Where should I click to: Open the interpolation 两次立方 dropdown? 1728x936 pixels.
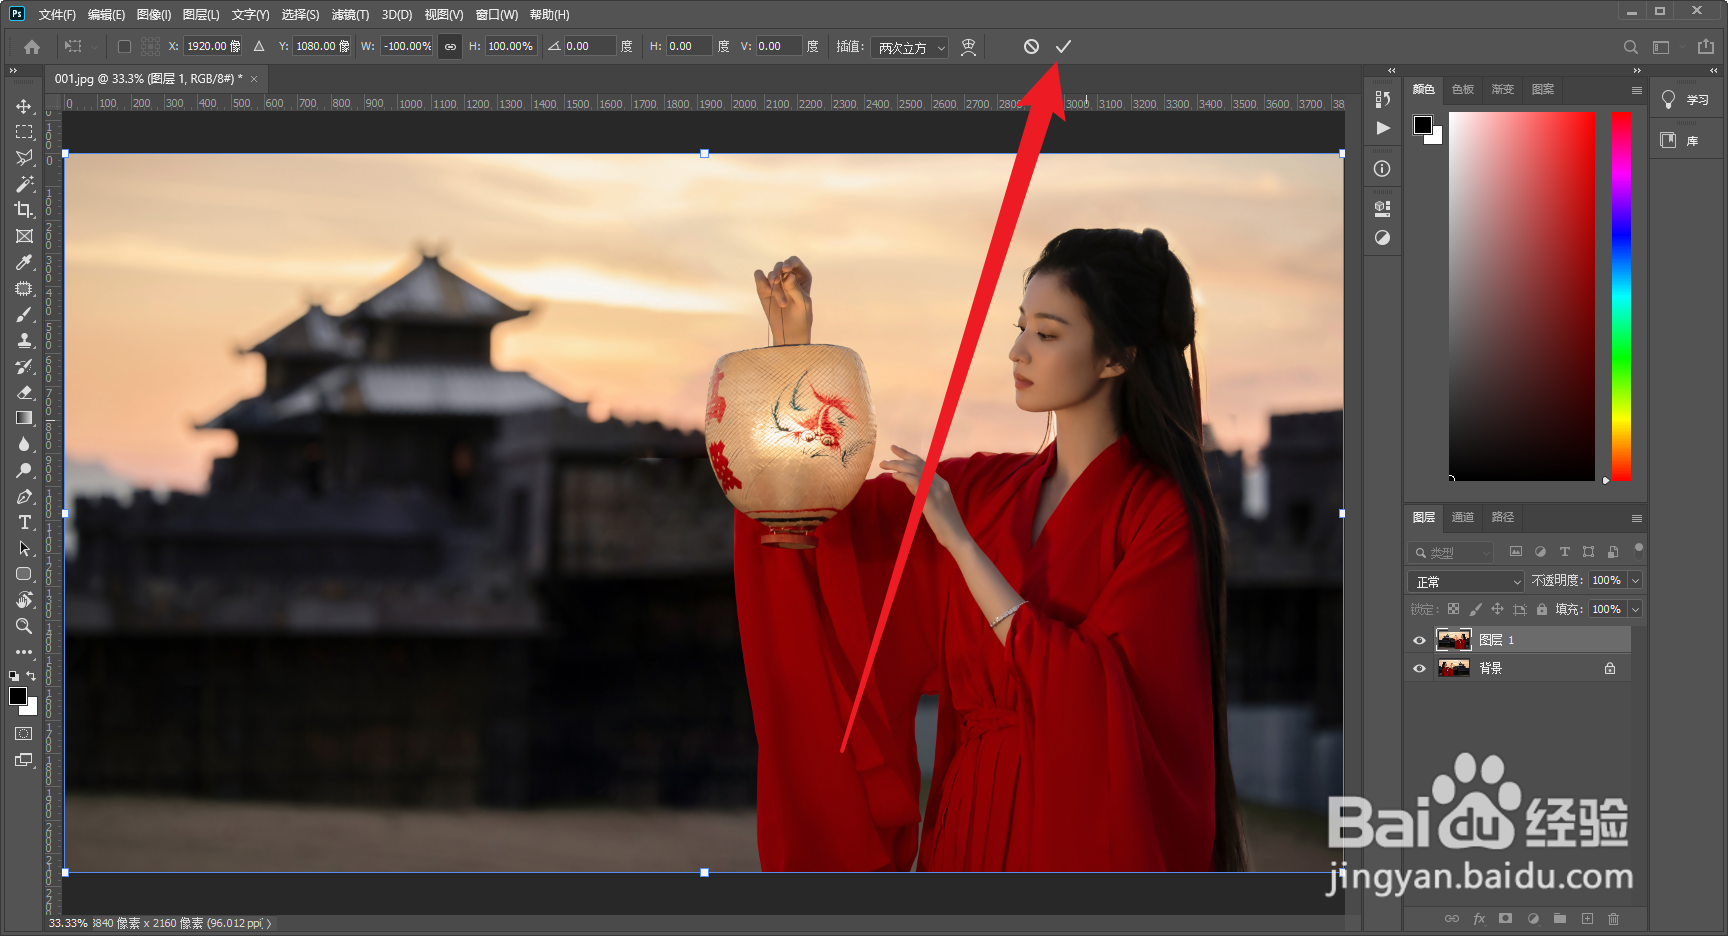point(909,47)
